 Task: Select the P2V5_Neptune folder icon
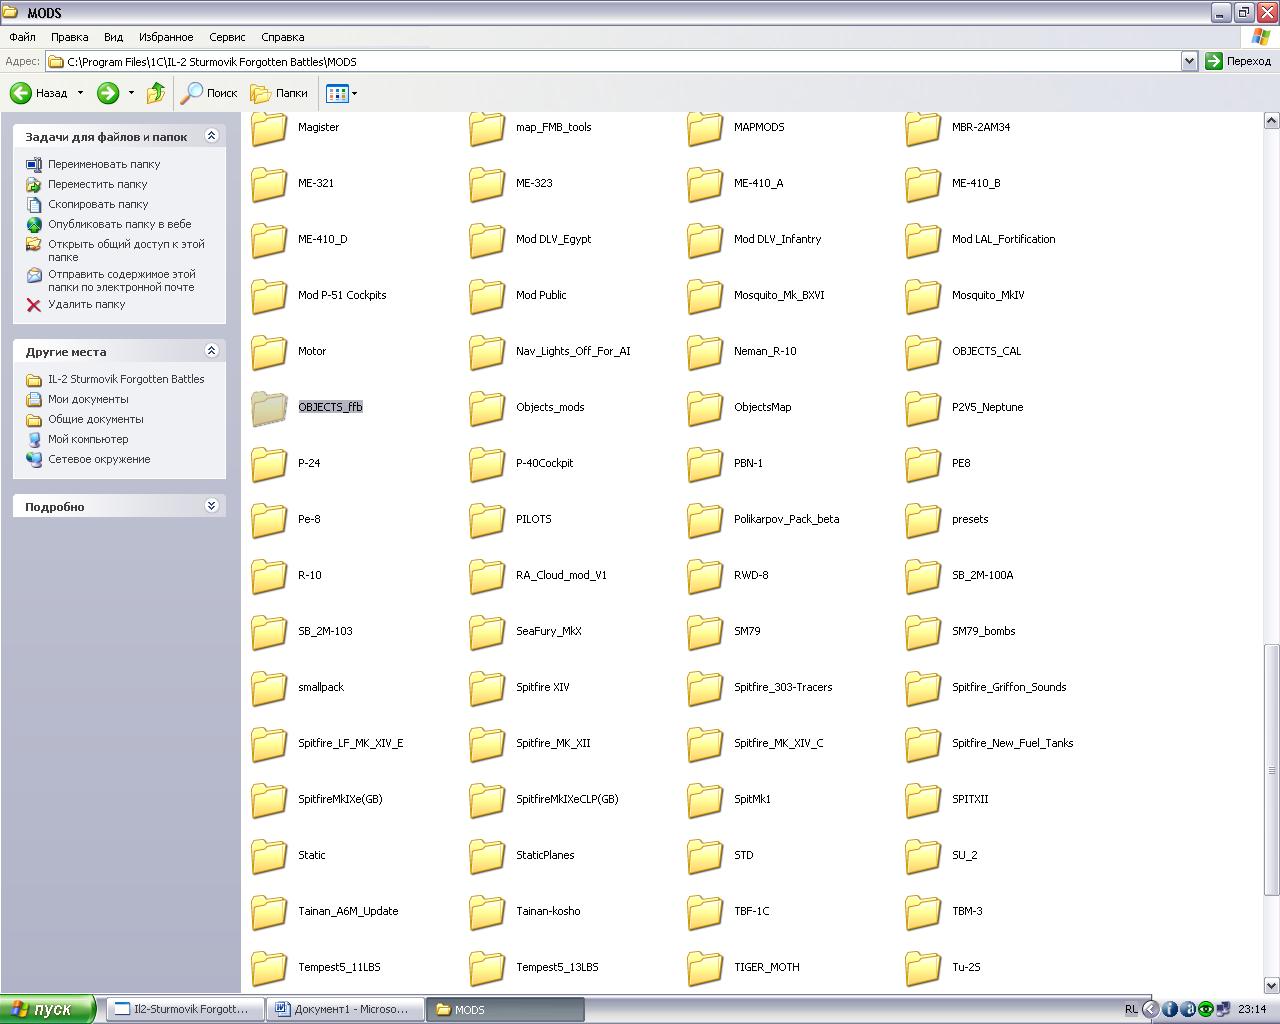(x=923, y=407)
